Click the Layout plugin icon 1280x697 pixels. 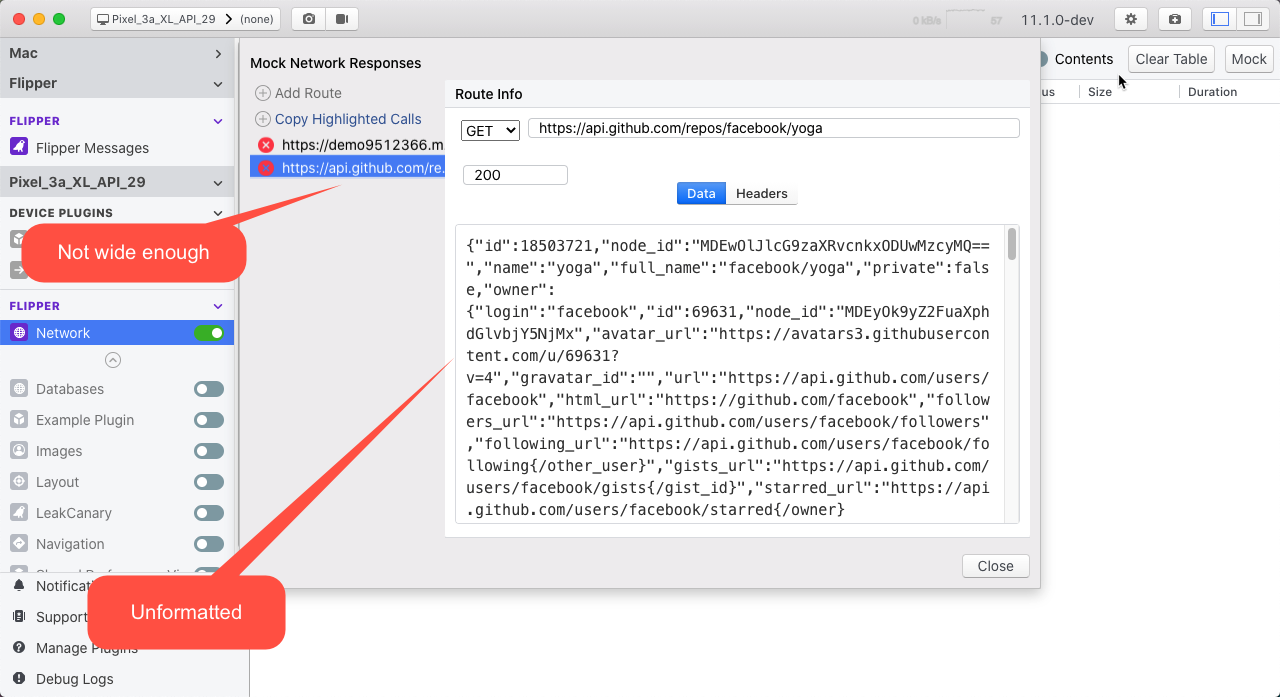point(19,482)
